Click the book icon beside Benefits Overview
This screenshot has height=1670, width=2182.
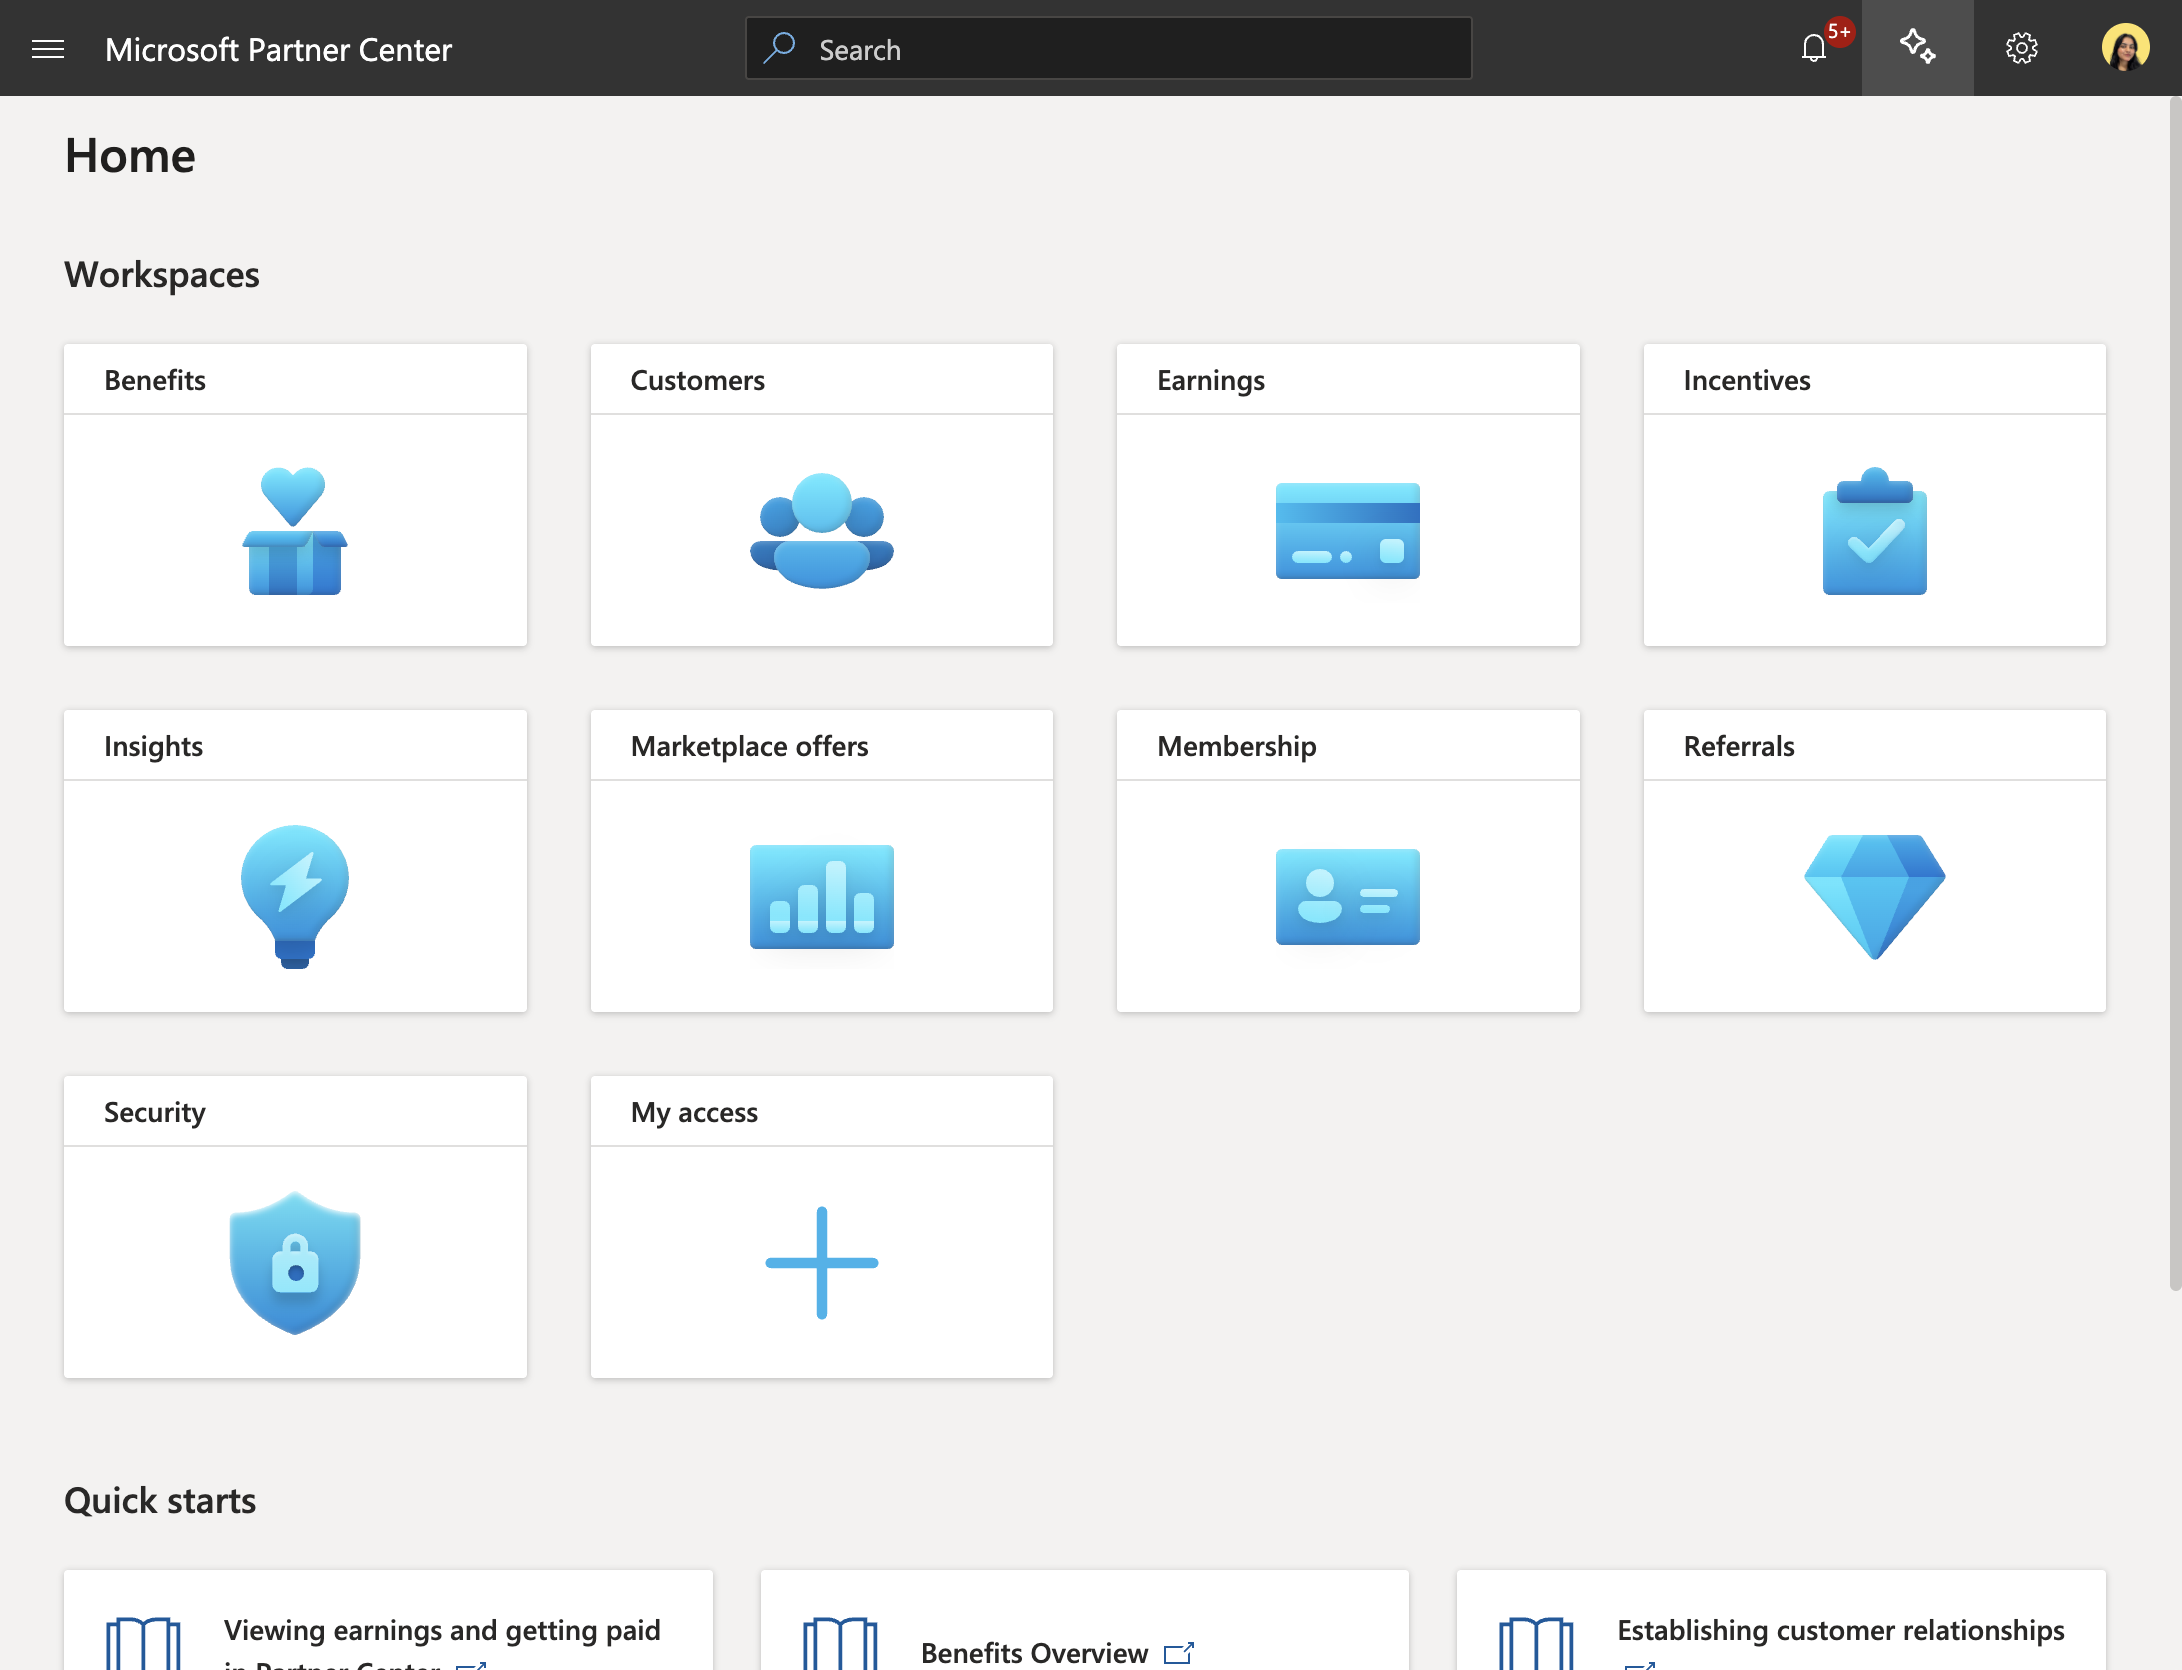840,1644
